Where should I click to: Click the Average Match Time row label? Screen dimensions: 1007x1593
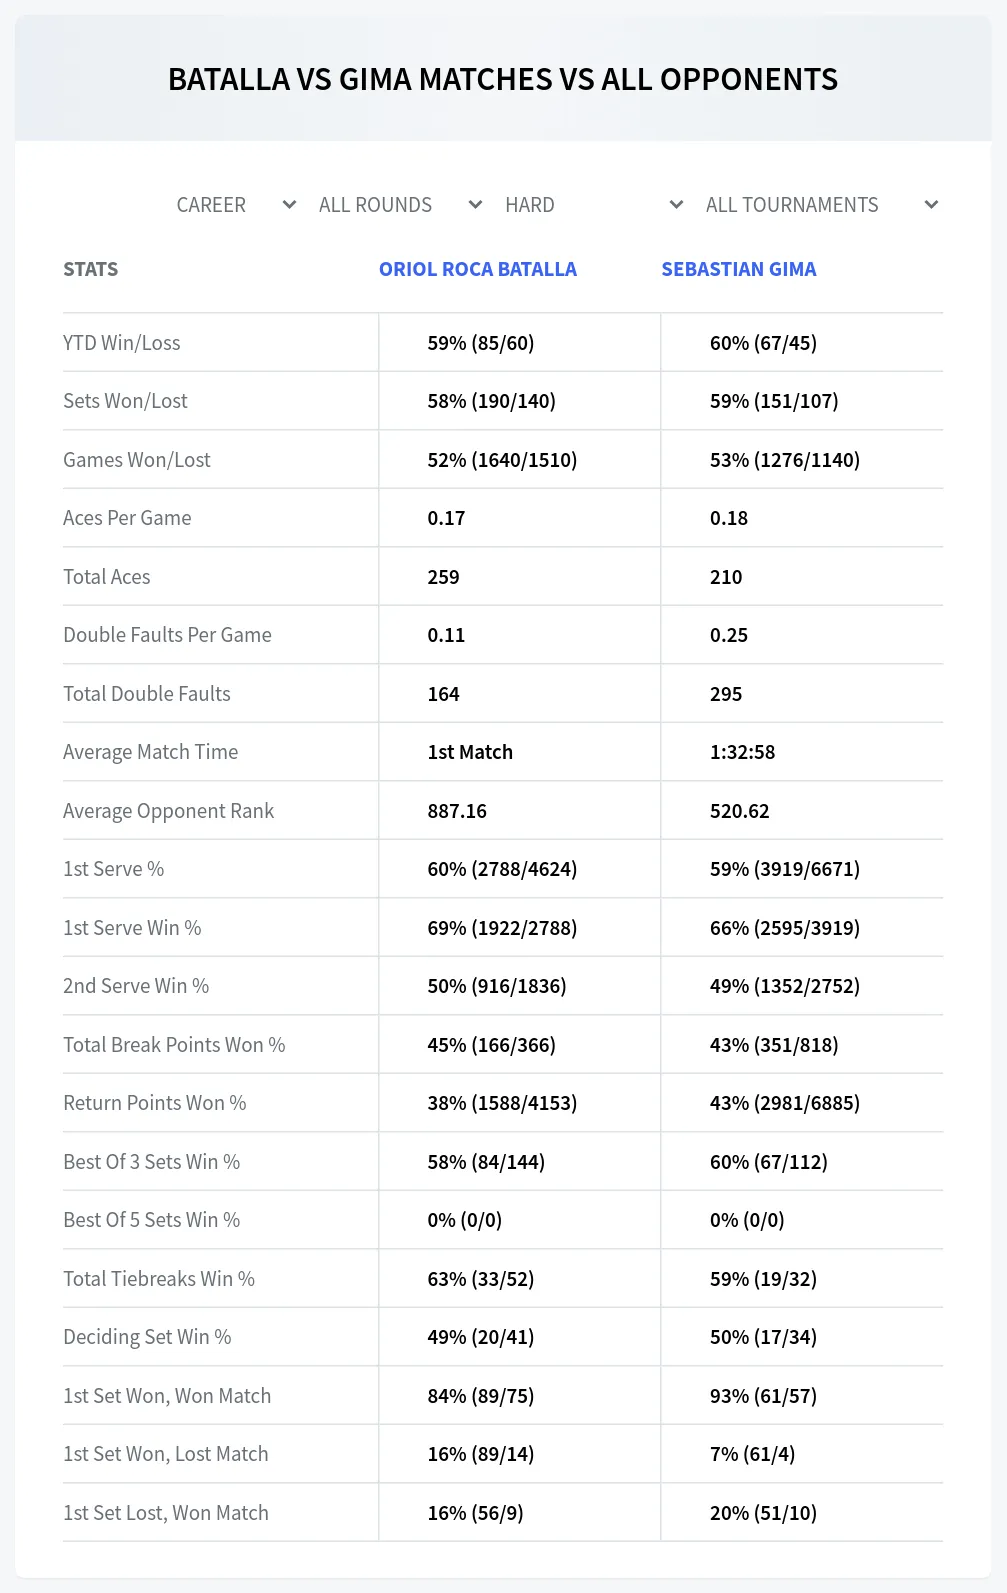pos(151,752)
